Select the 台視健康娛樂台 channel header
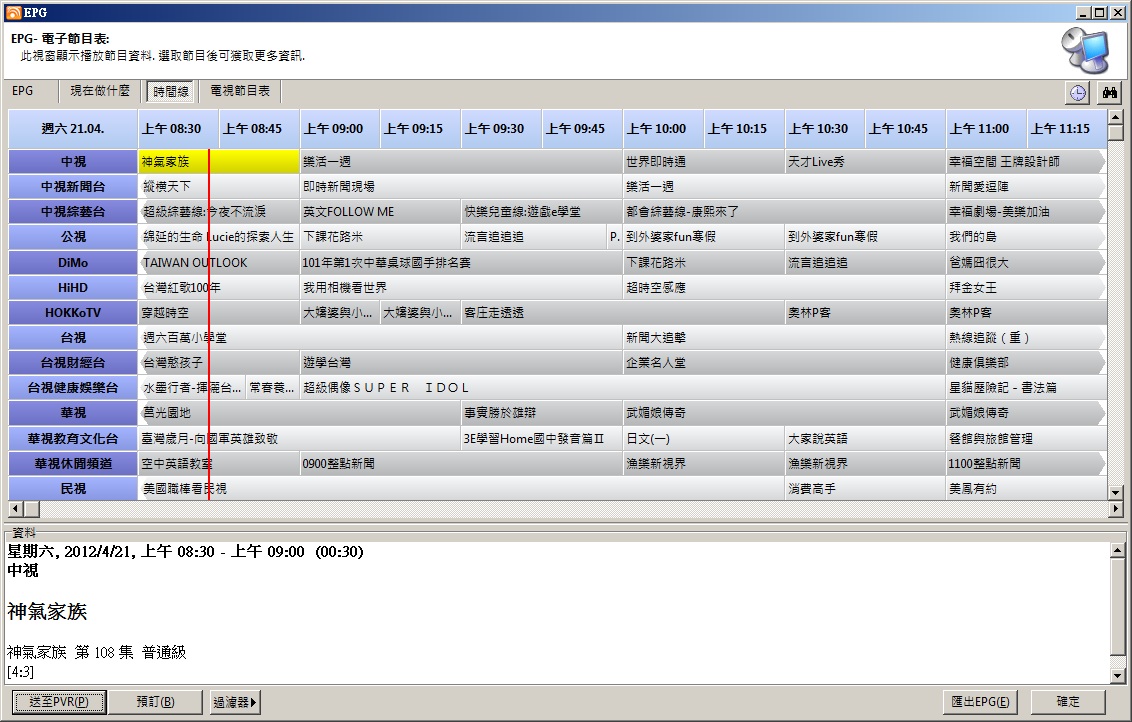 point(73,388)
